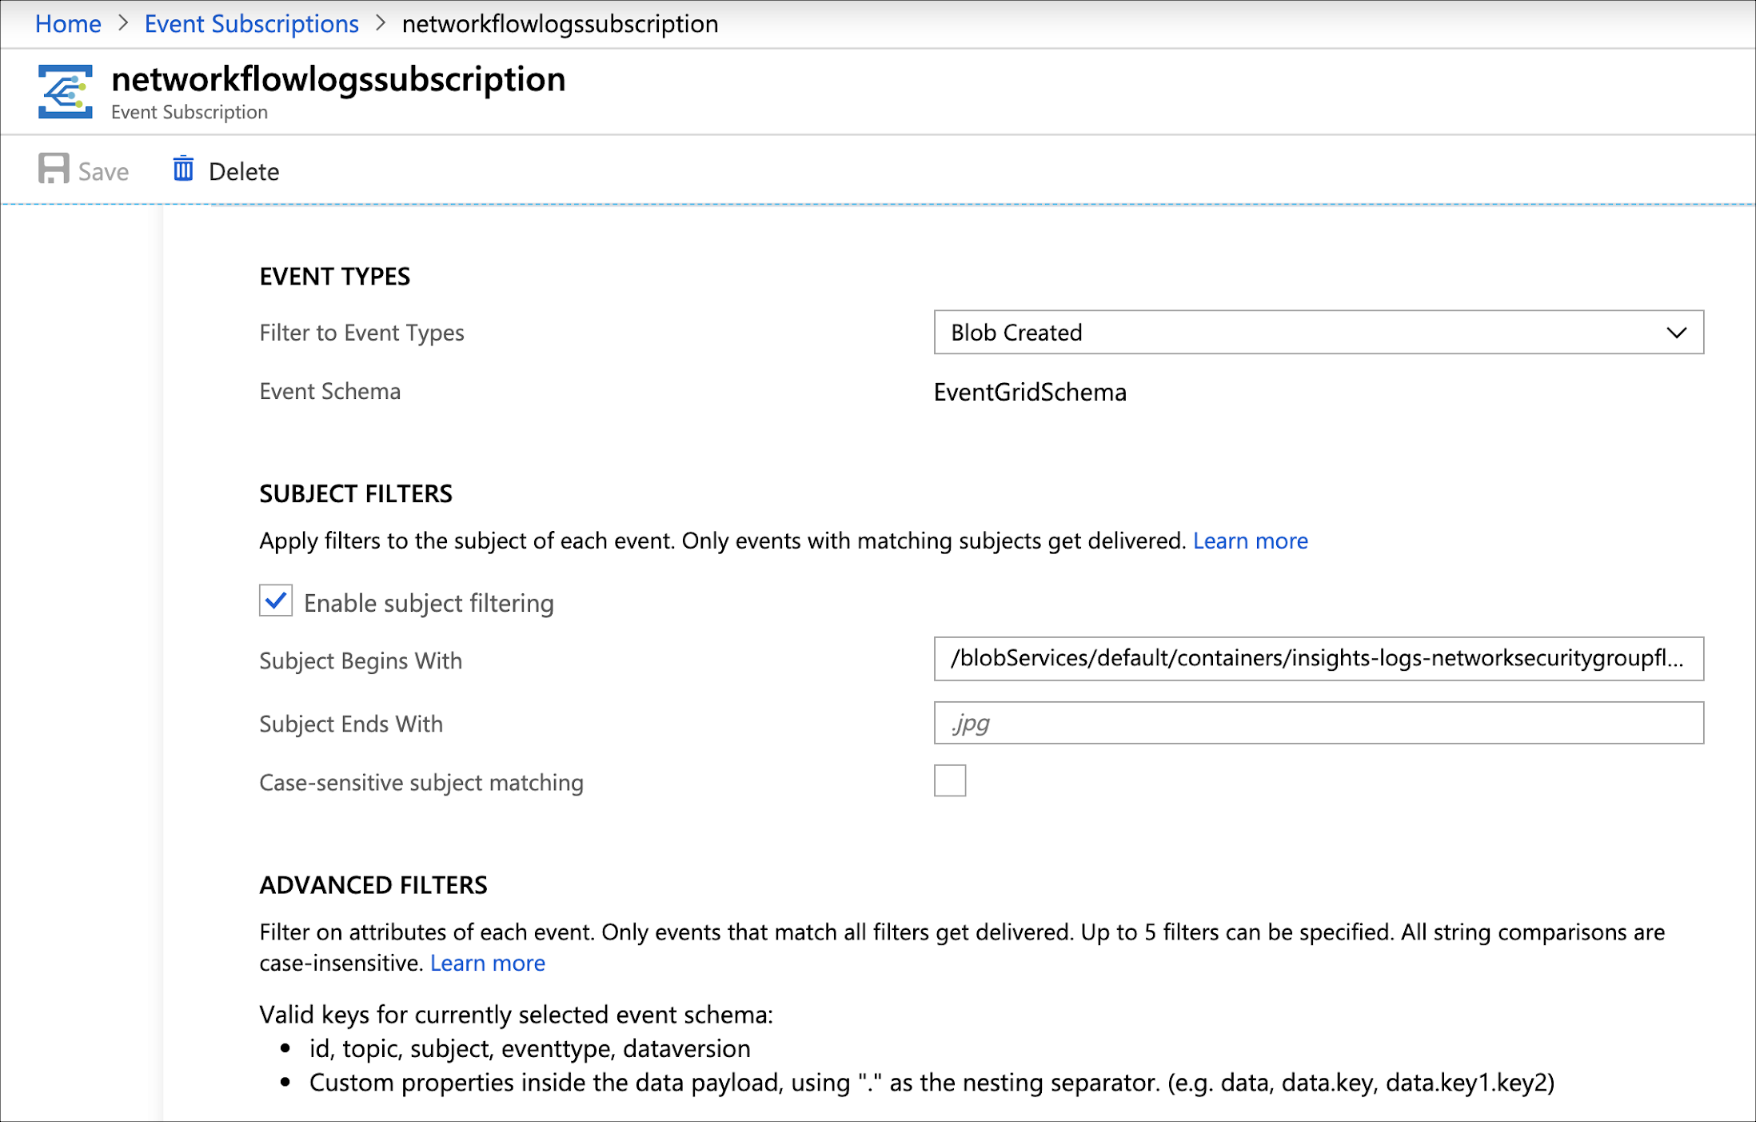Click the Save disk icon

pos(51,168)
